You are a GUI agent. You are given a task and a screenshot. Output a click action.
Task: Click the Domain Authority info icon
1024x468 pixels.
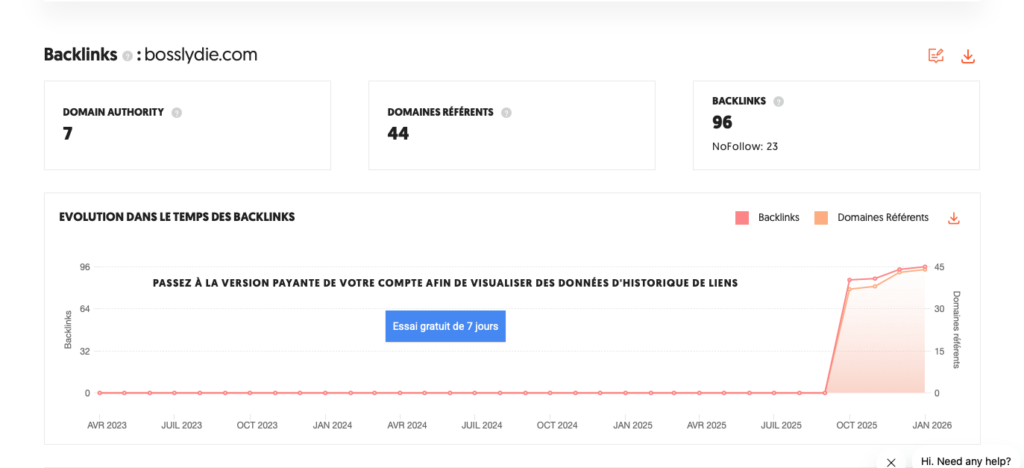(176, 113)
